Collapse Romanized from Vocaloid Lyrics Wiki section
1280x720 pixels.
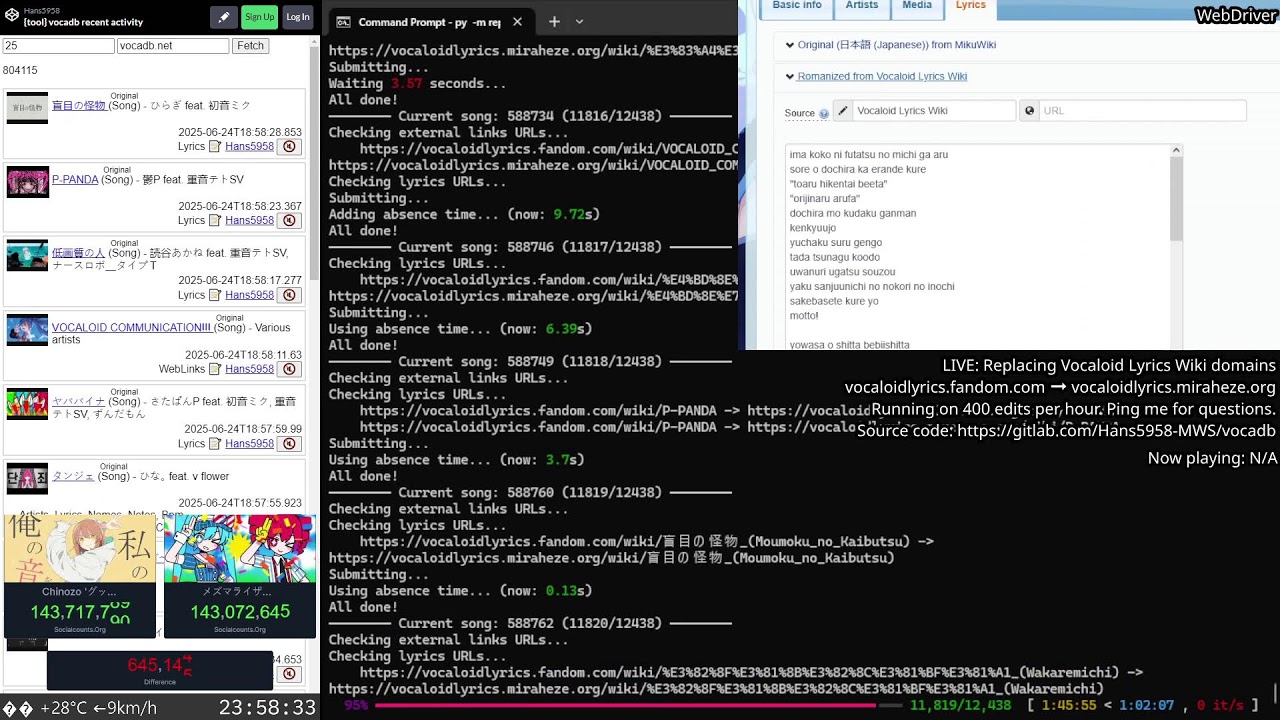point(876,76)
